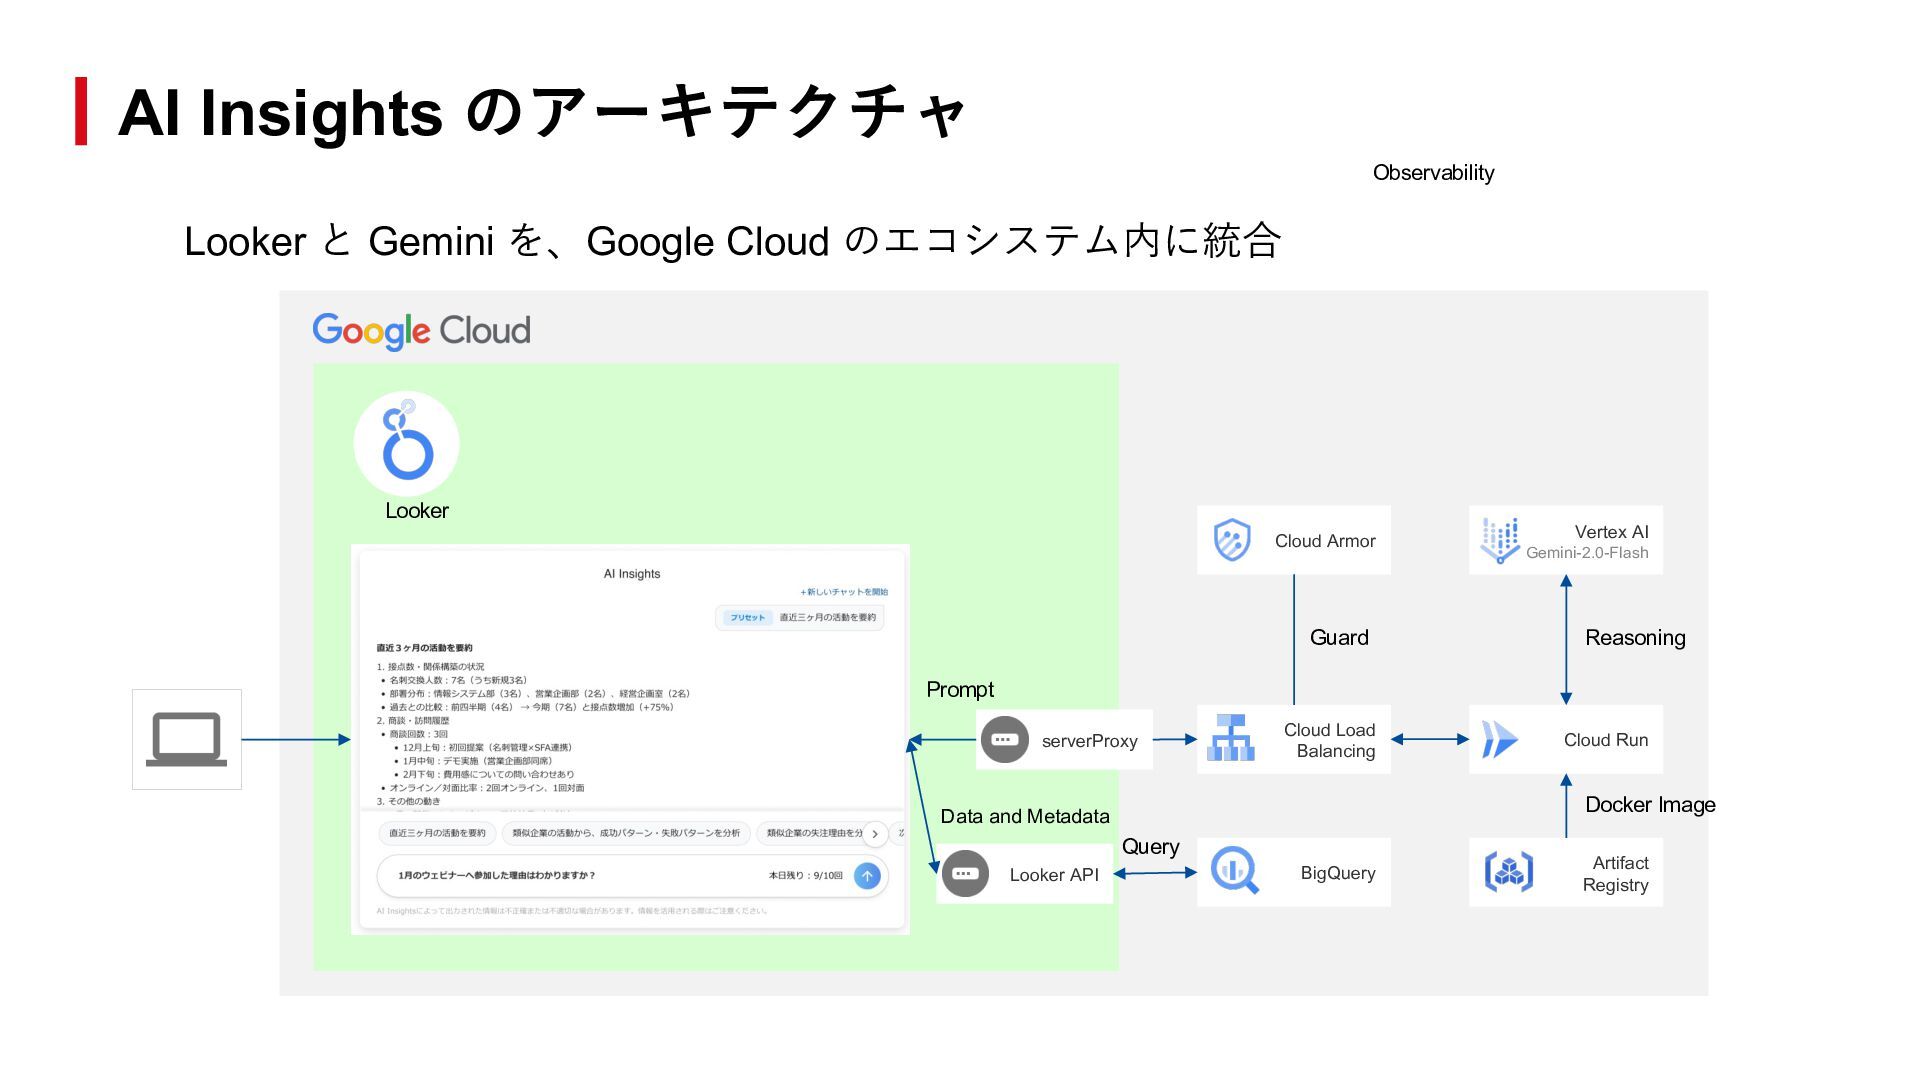This screenshot has width=1920, height=1080.
Task: Click the Gemini-2.0-Flash model text
Action: pyautogui.click(x=1587, y=553)
